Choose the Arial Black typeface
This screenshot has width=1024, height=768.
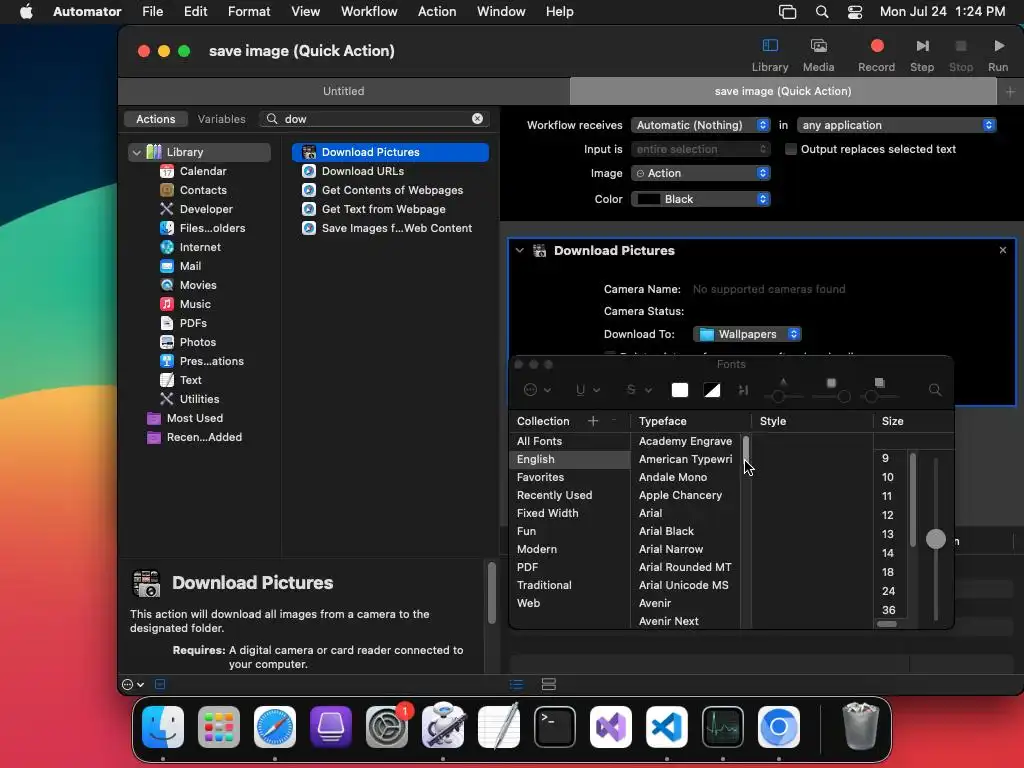point(666,531)
